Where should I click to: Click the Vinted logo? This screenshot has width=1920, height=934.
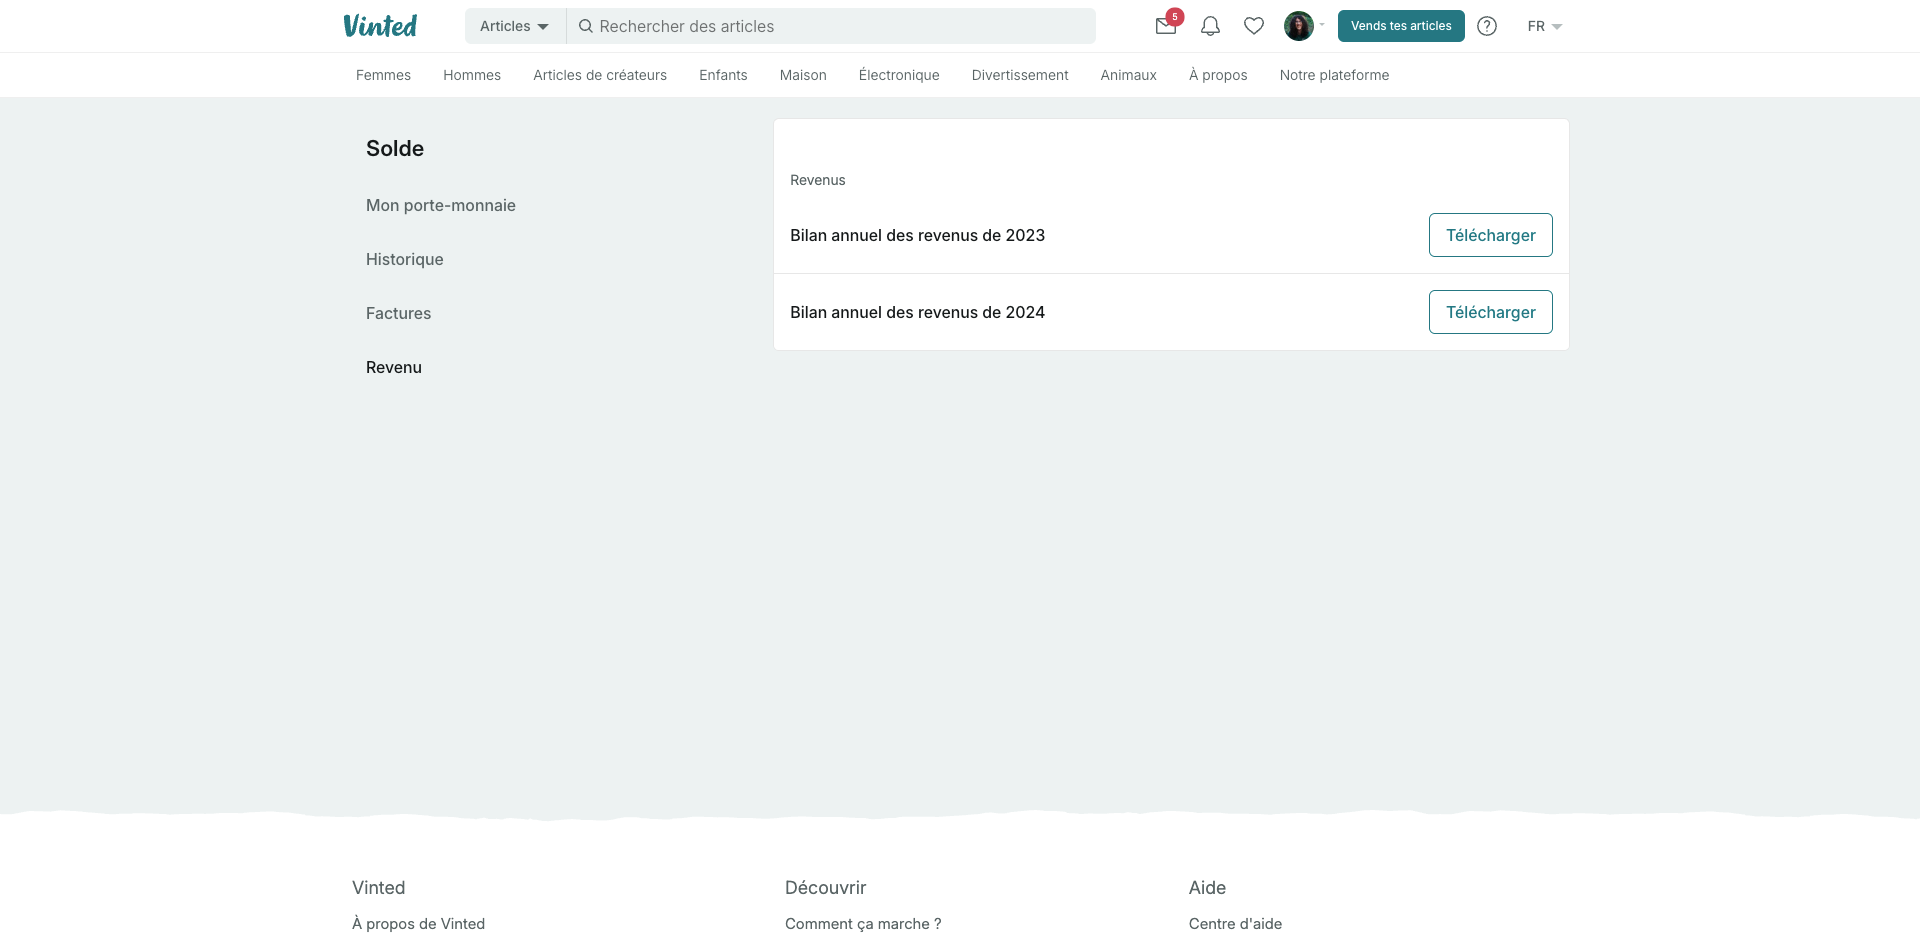(x=380, y=26)
